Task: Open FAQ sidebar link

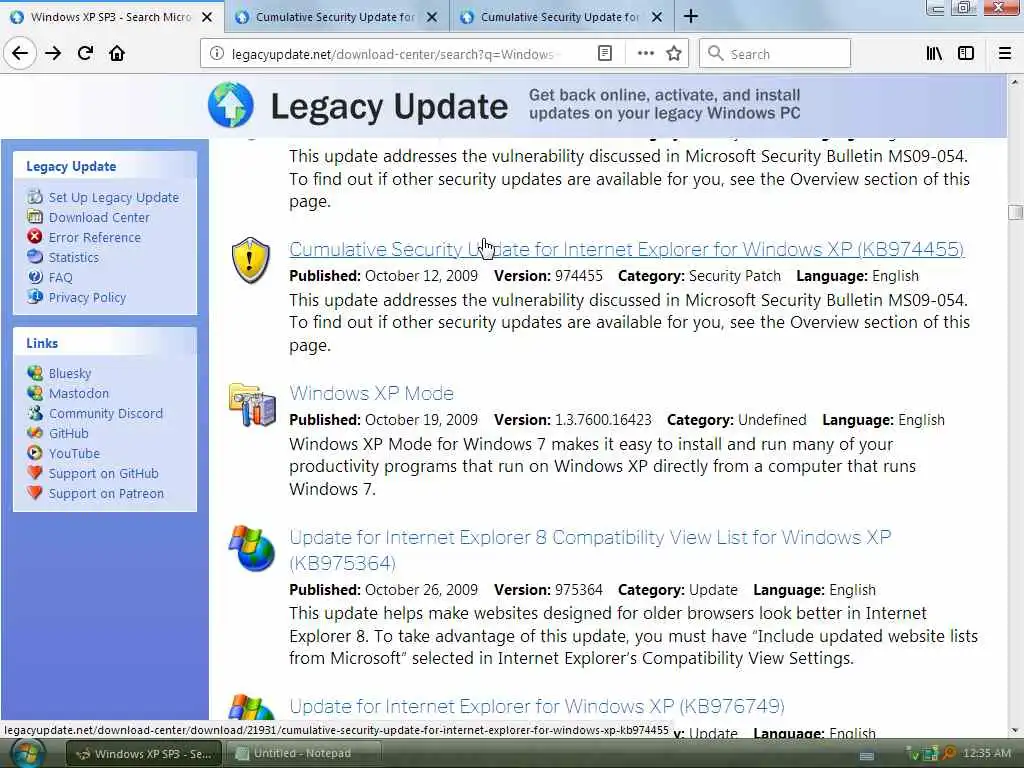Action: pos(61,278)
